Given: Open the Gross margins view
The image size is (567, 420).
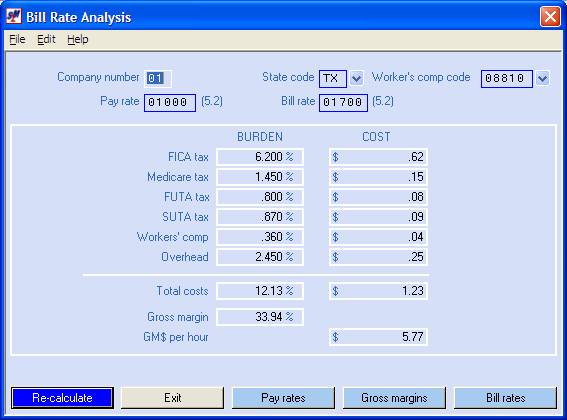Looking at the screenshot, I should 394,398.
